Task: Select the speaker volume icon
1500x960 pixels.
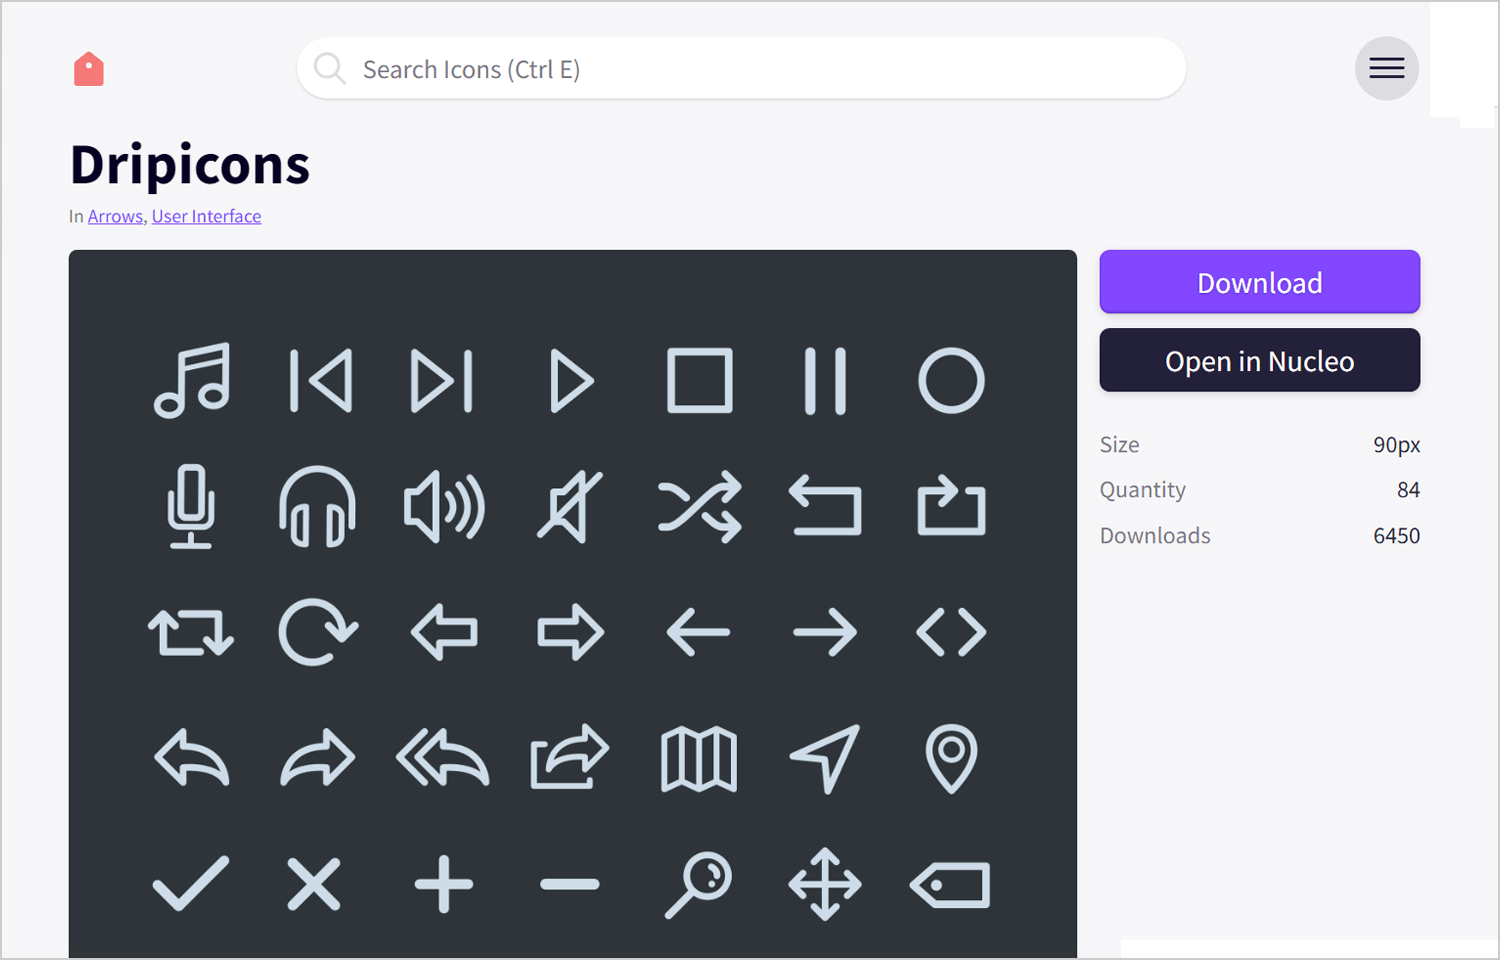Action: pyautogui.click(x=444, y=507)
